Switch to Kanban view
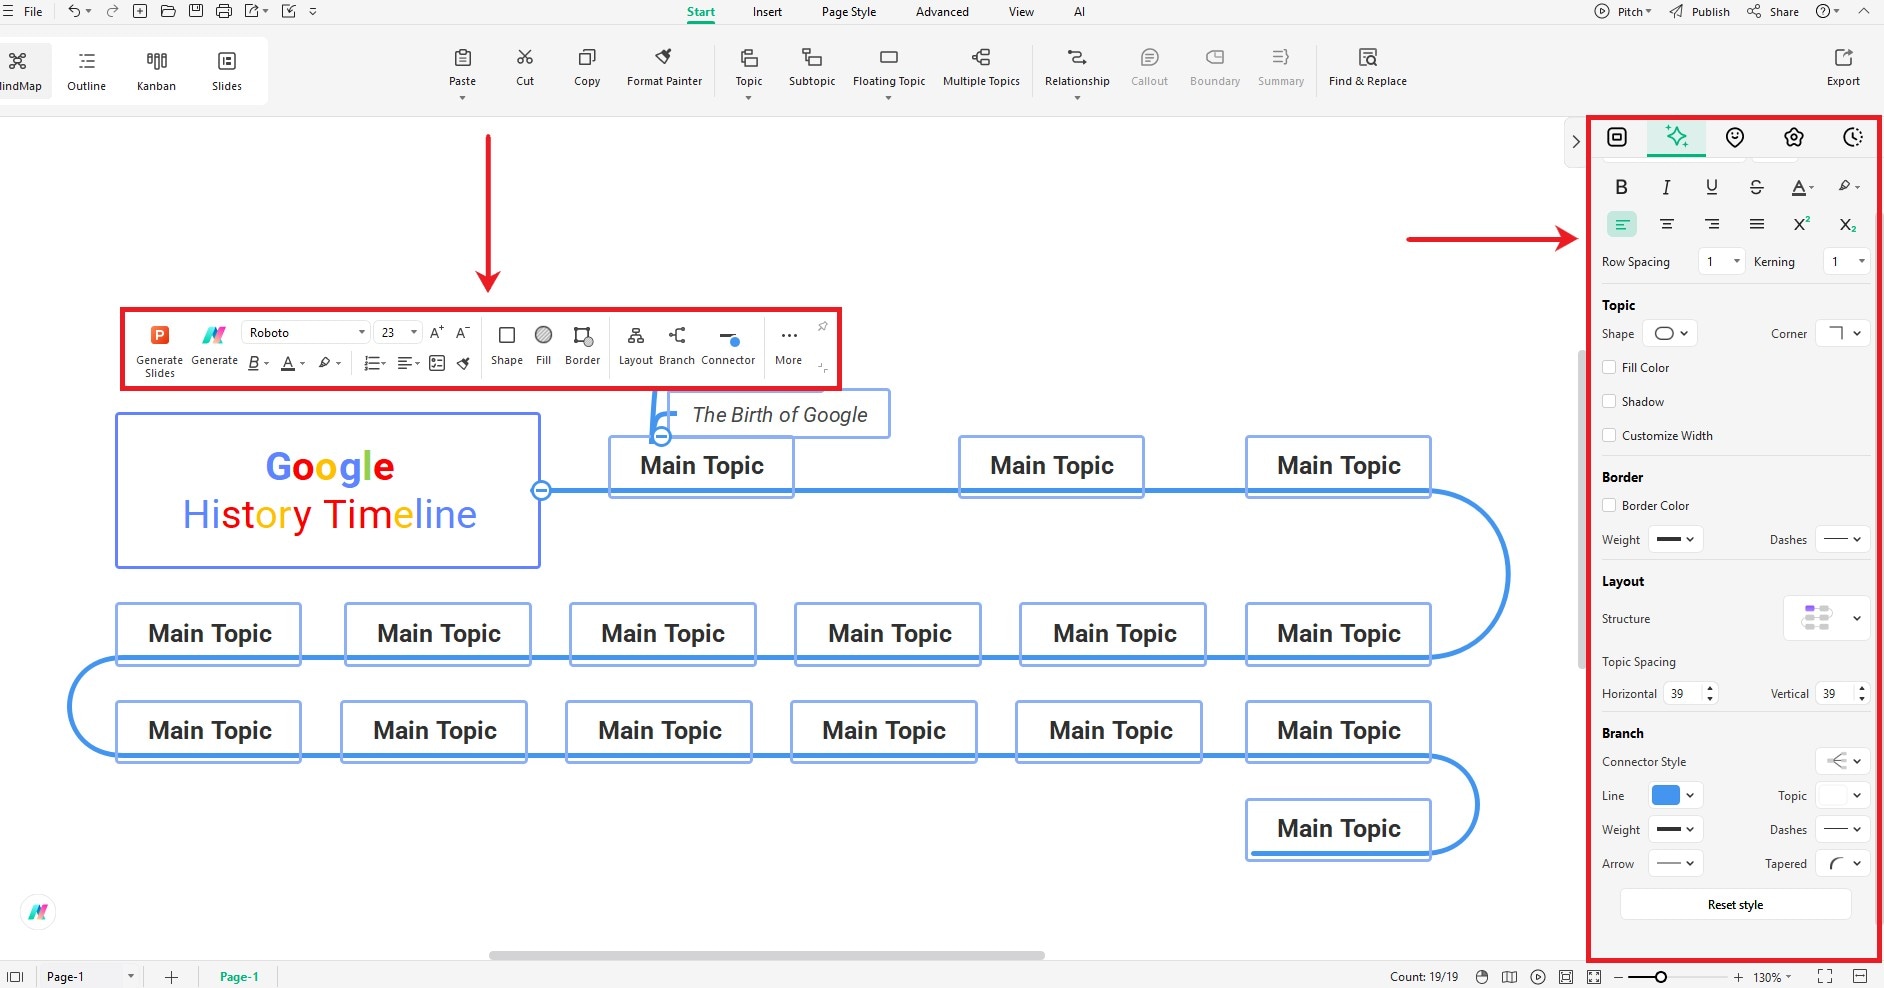1884x988 pixels. coord(157,71)
